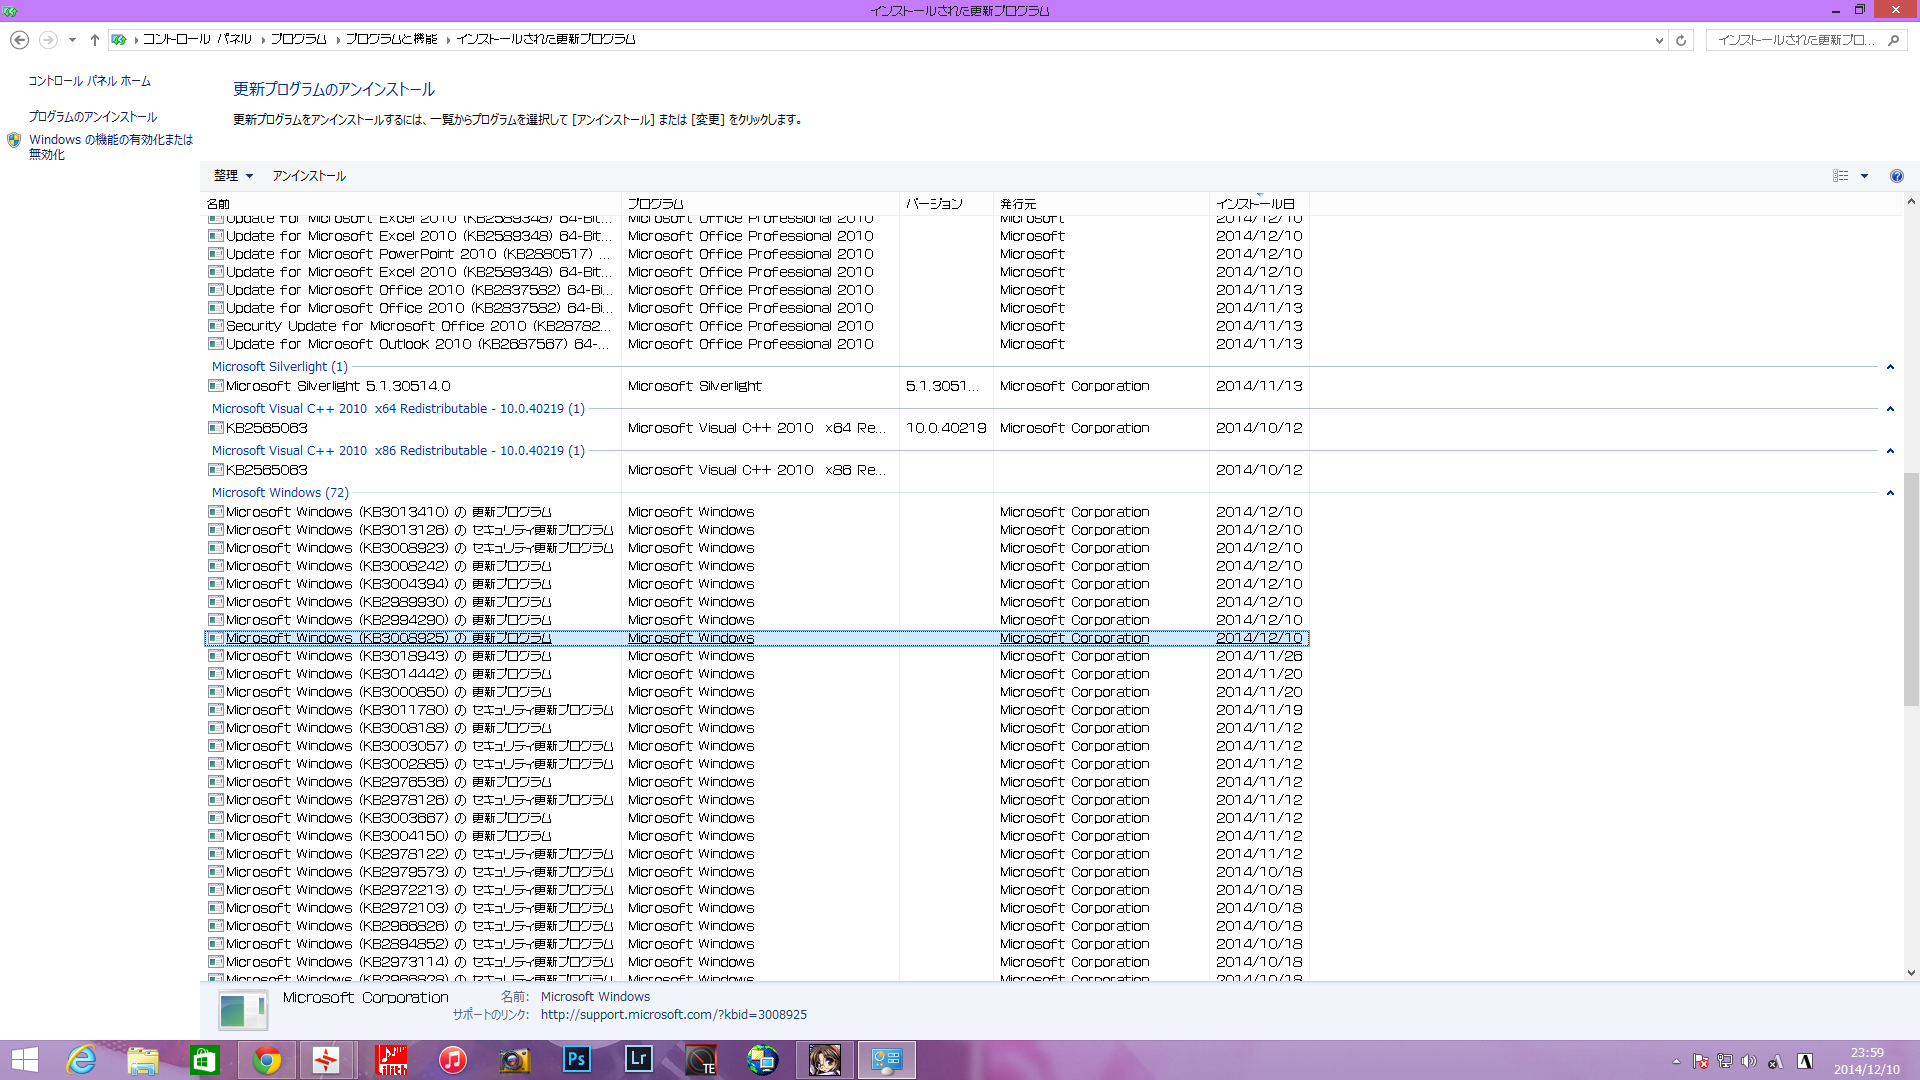
Task: Click the forward navigation arrow
Action: (x=48, y=40)
